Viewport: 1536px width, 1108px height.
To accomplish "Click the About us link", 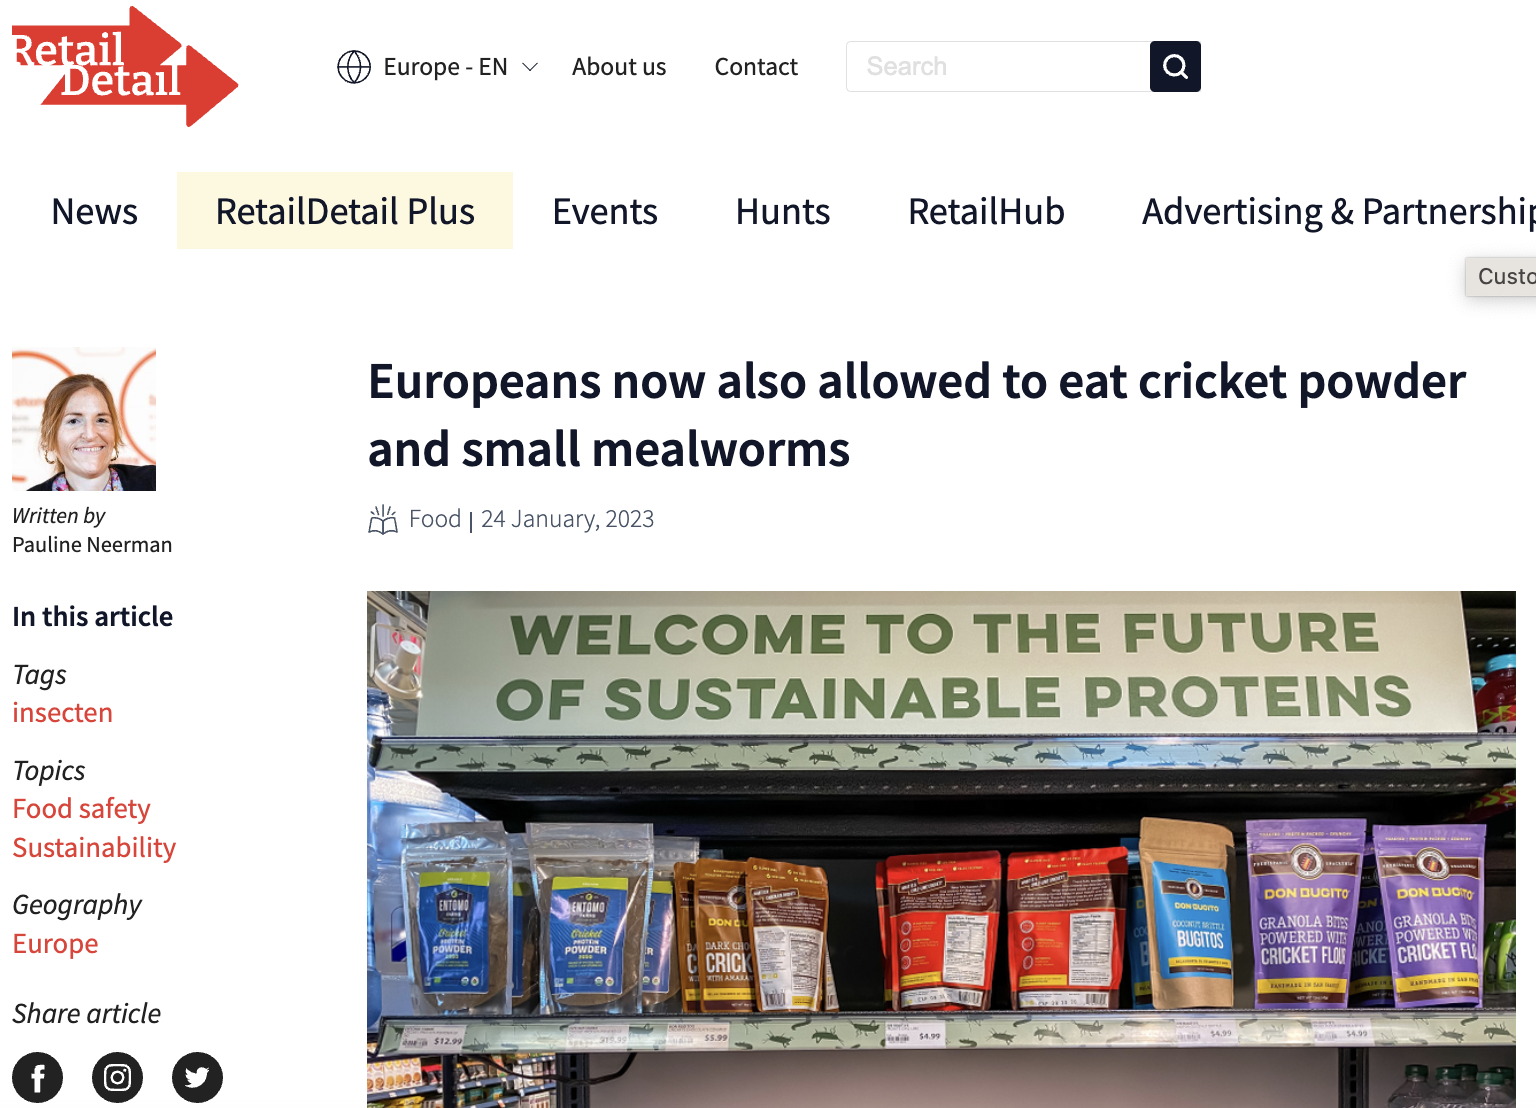I will tap(619, 67).
